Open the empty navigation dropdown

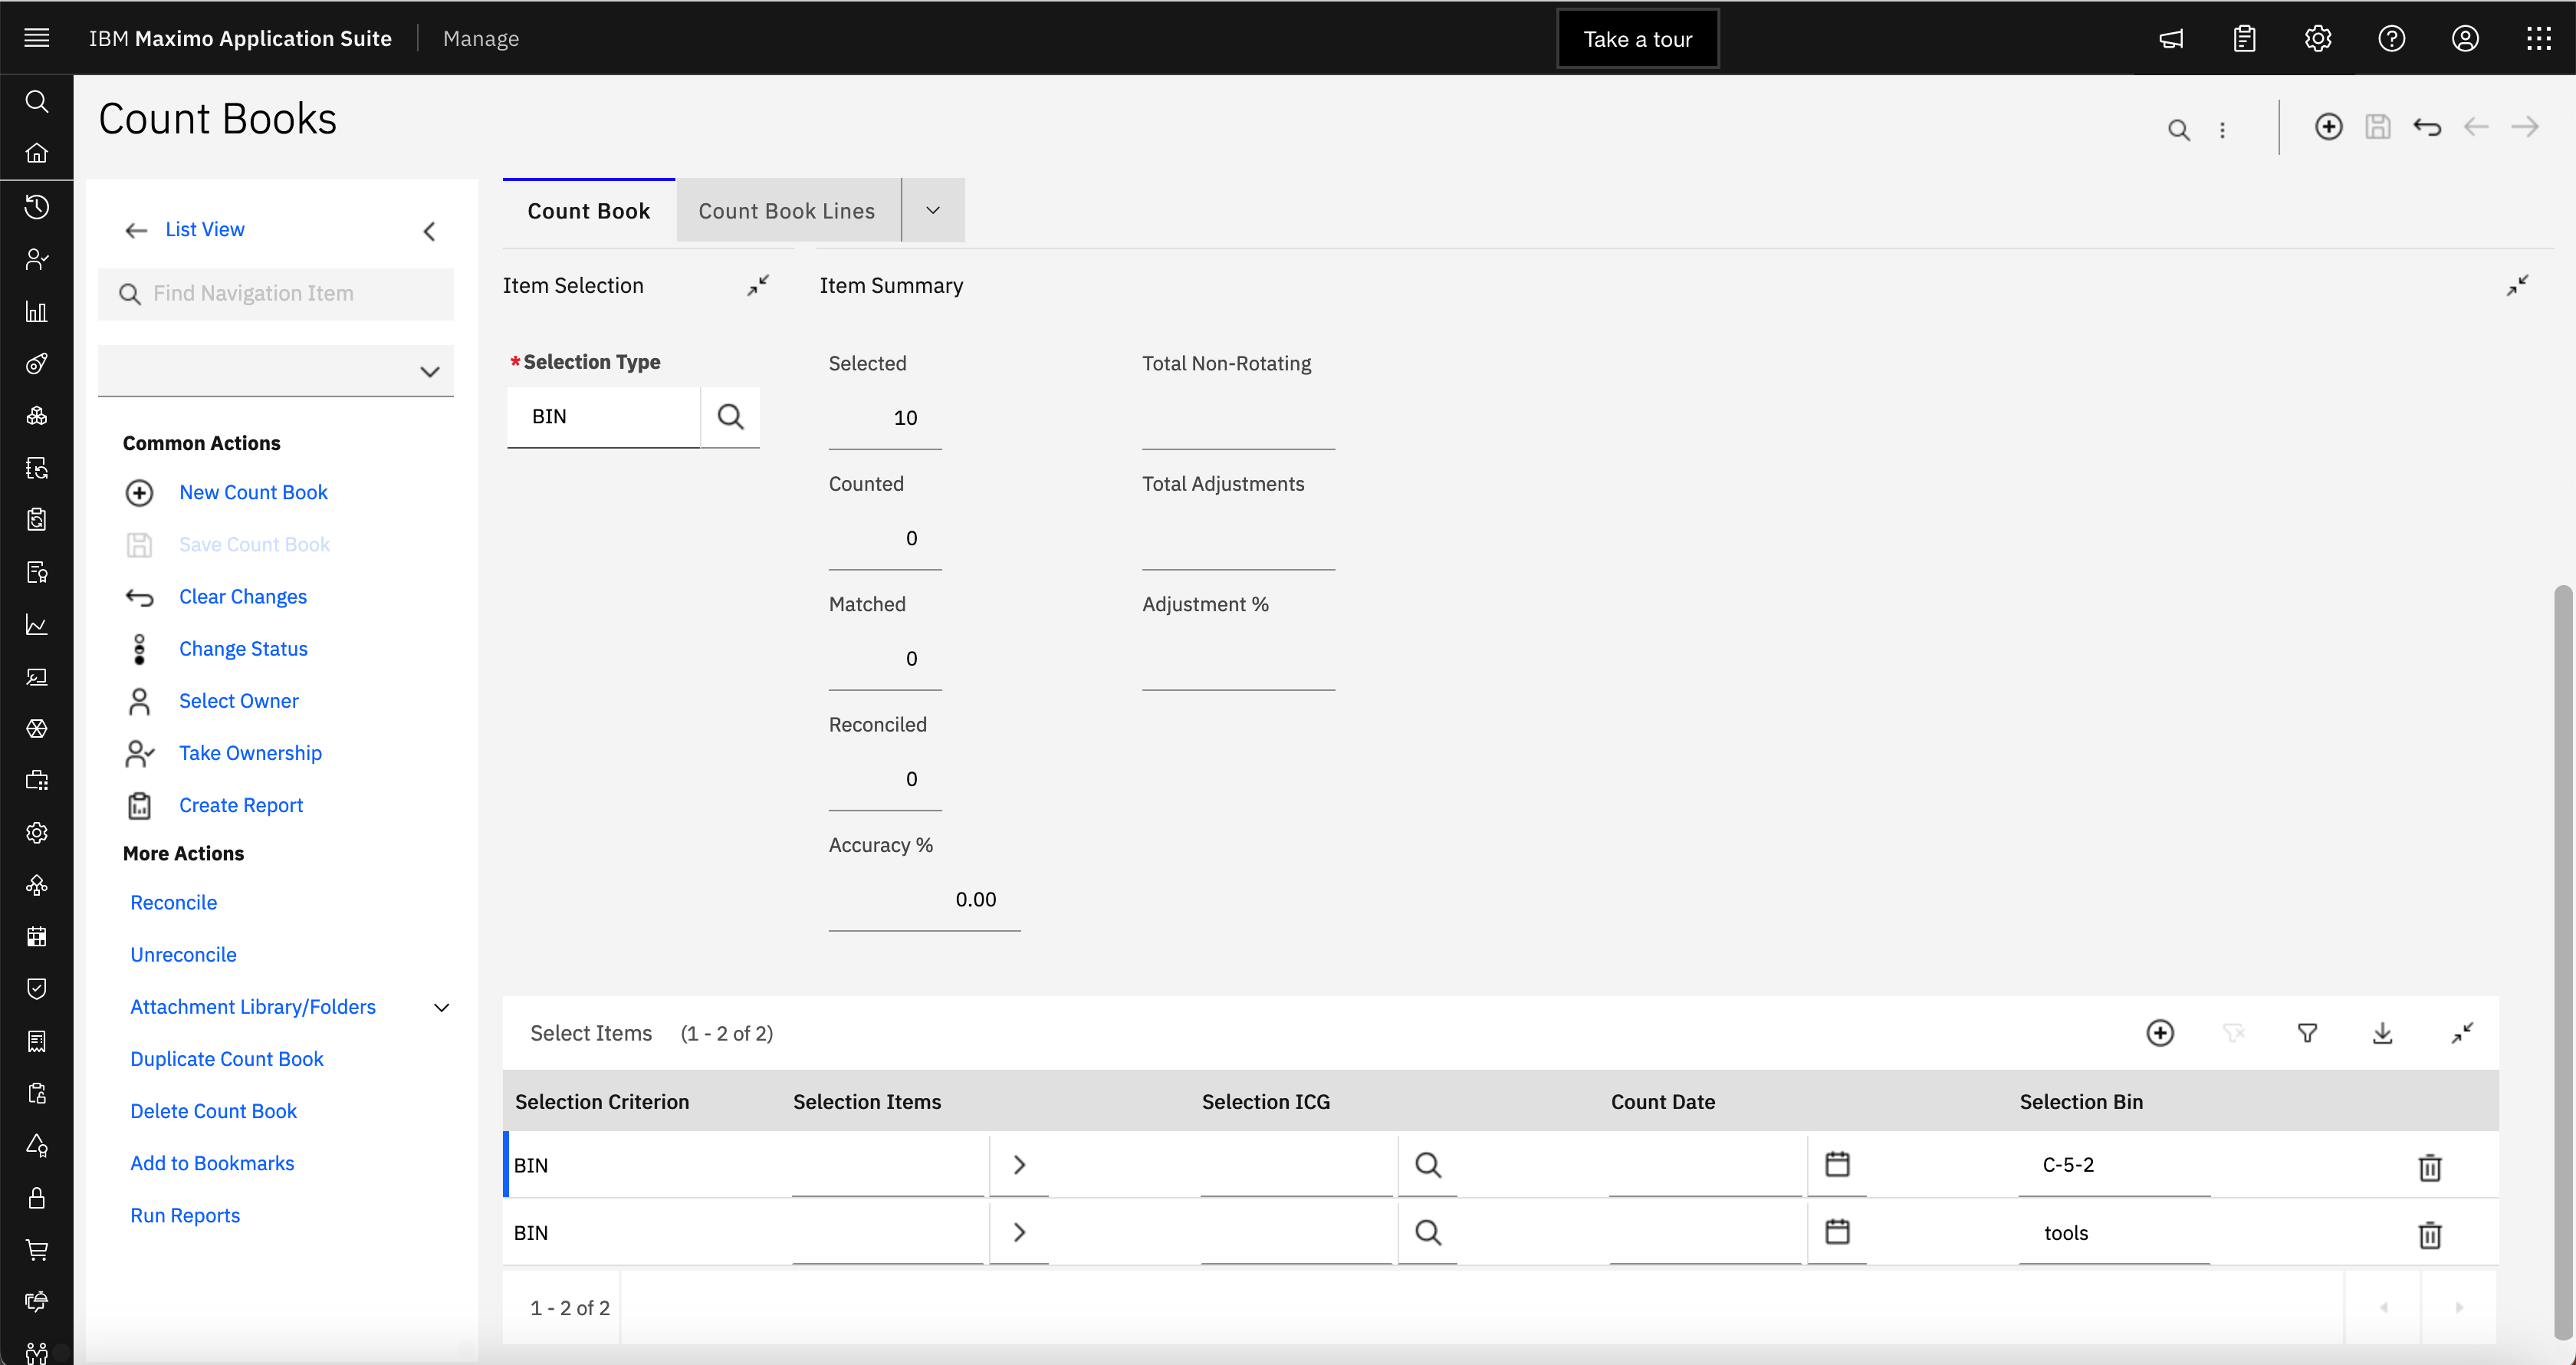[276, 371]
